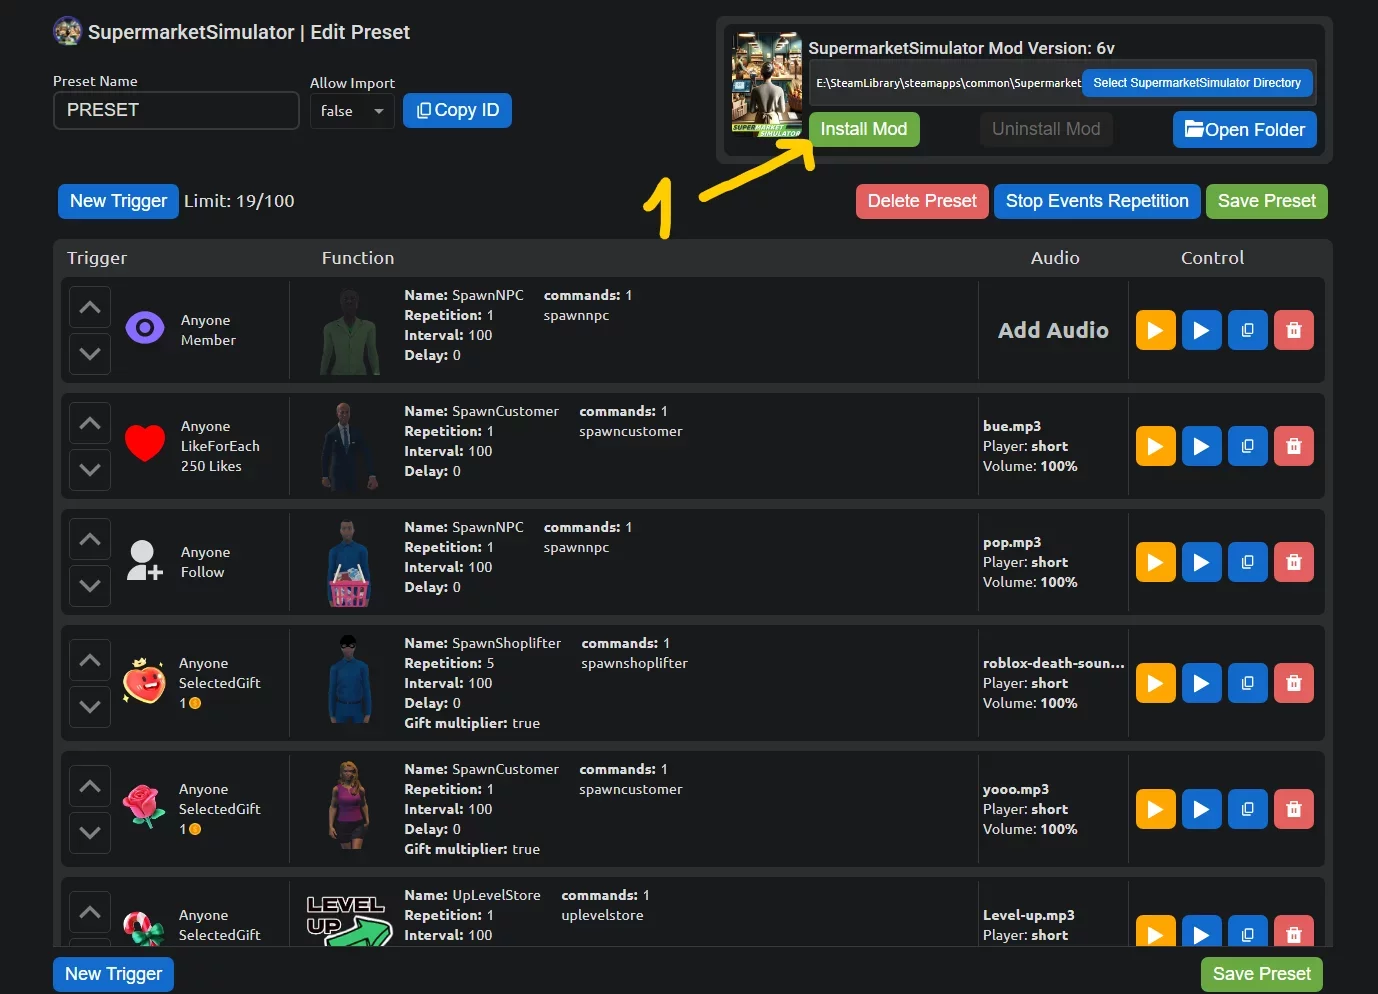Click Delete Preset
This screenshot has height=994, width=1378.
[x=922, y=201]
